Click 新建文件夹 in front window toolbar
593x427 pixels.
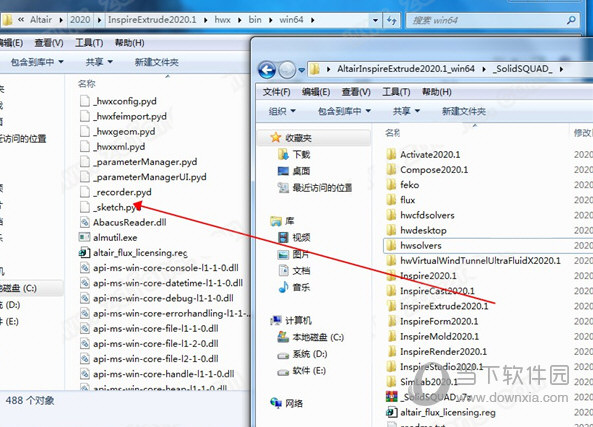[464, 111]
